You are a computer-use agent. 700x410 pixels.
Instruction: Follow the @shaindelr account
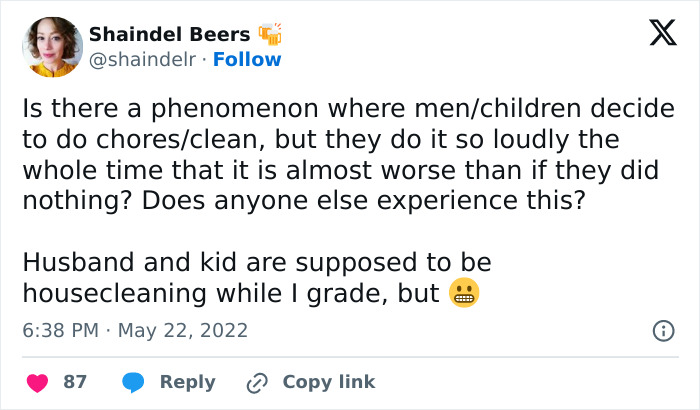click(x=247, y=60)
